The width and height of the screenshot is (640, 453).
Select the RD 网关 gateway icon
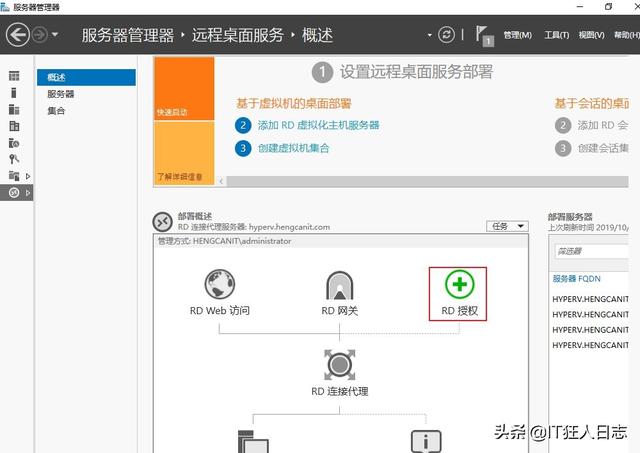click(339, 286)
